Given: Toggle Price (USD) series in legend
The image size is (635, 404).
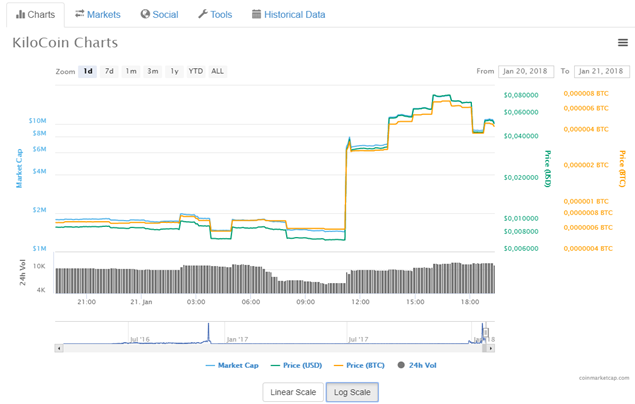Looking at the screenshot, I should [296, 365].
